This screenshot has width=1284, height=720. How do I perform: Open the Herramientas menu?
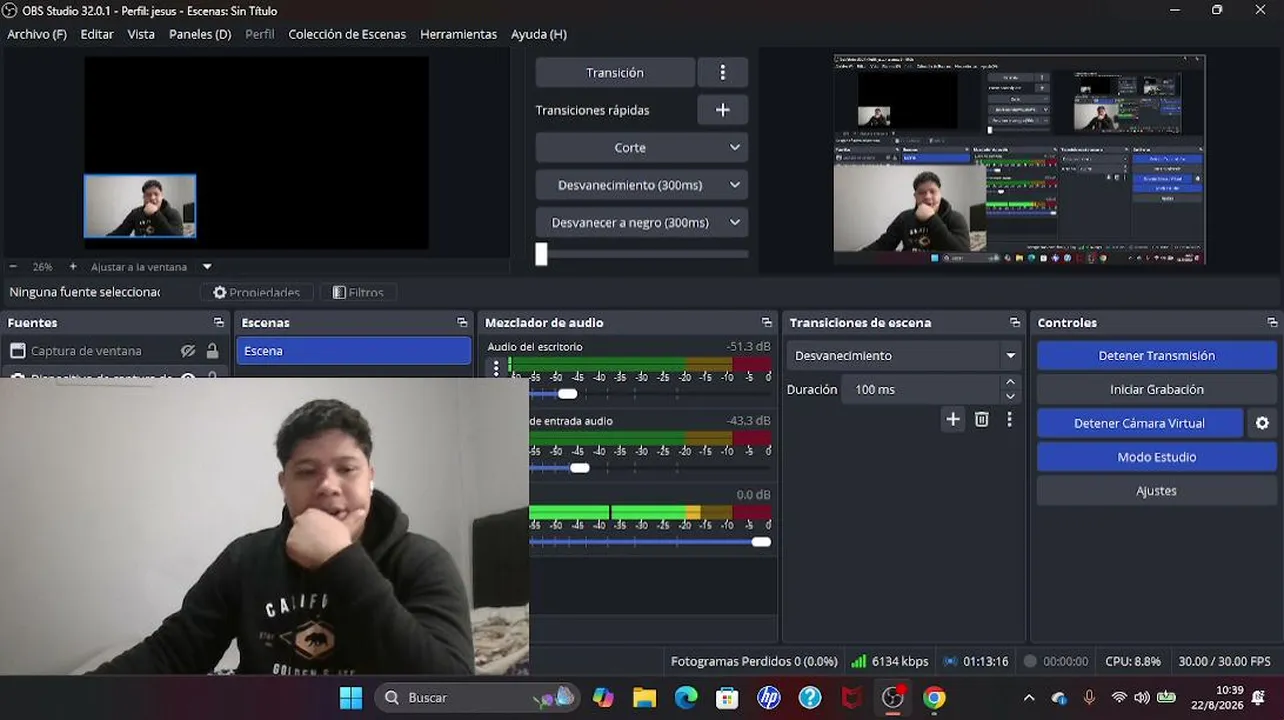pyautogui.click(x=458, y=34)
